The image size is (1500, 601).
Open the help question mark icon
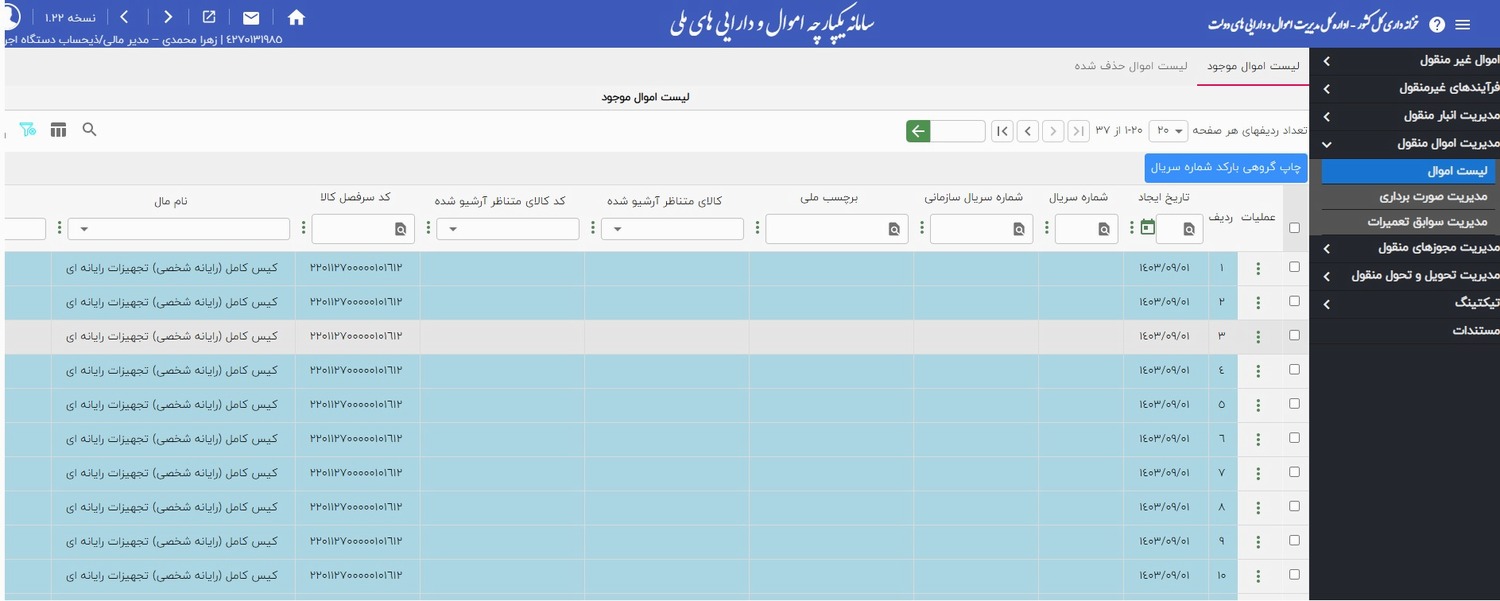[x=1437, y=25]
